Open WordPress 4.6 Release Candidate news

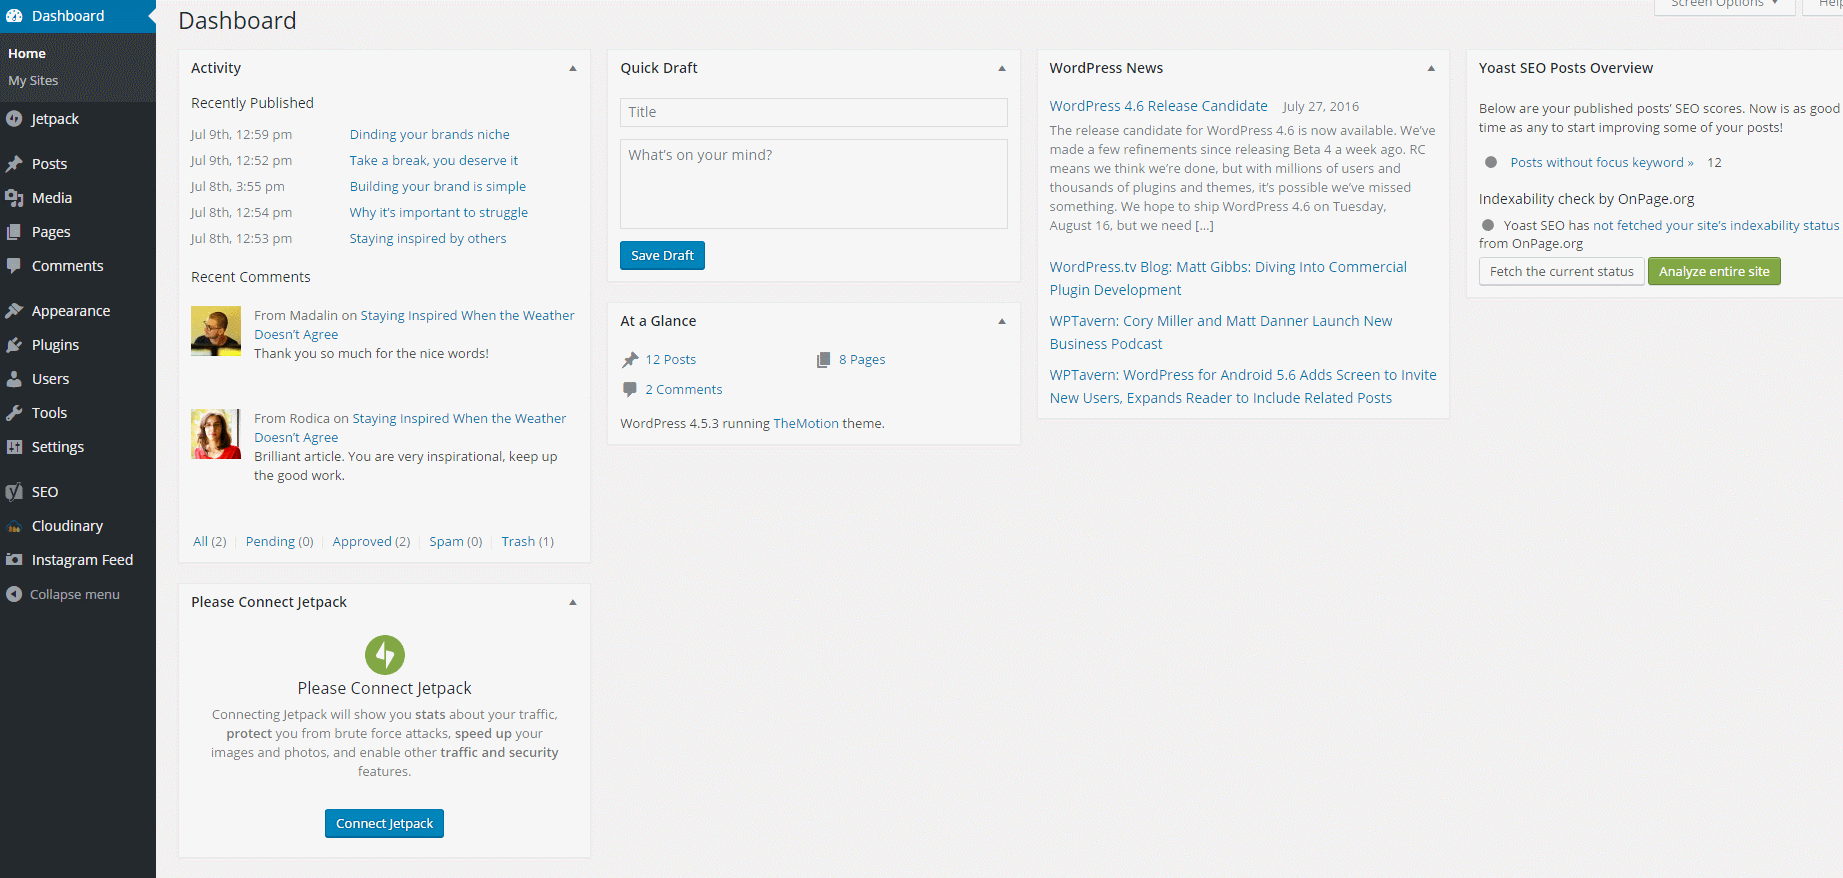pos(1158,106)
